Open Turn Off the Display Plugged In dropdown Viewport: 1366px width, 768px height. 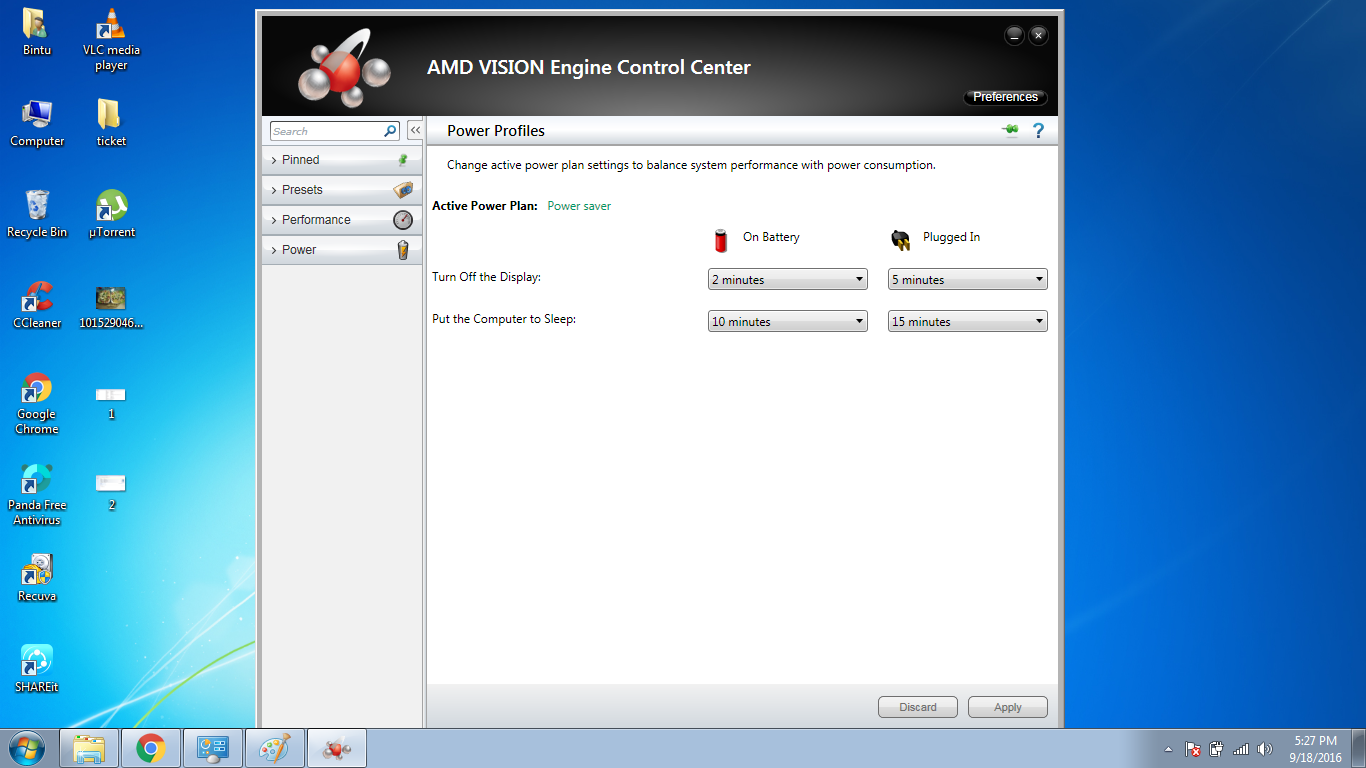(968, 280)
